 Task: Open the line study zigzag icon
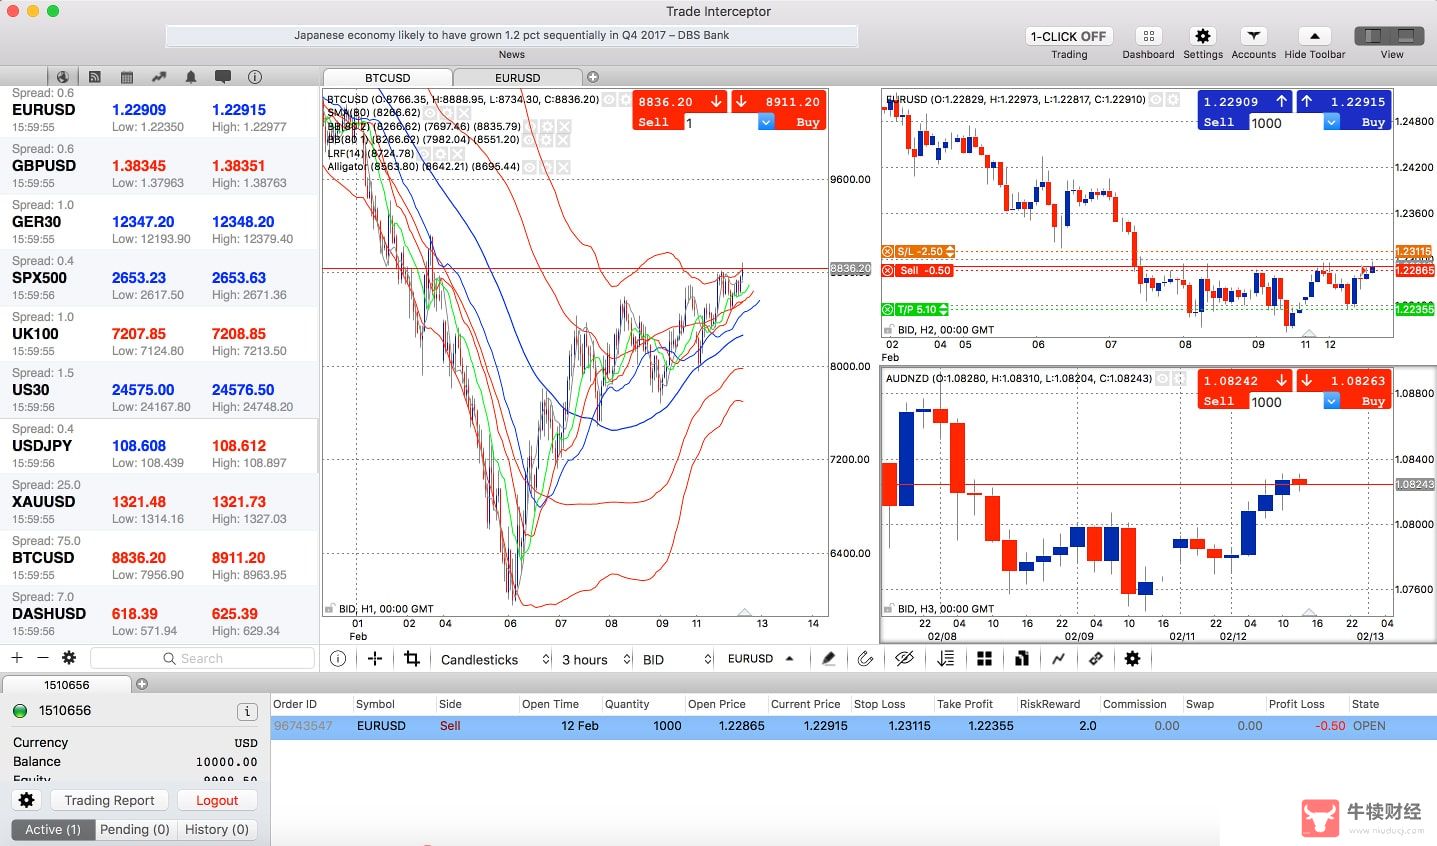point(1058,659)
